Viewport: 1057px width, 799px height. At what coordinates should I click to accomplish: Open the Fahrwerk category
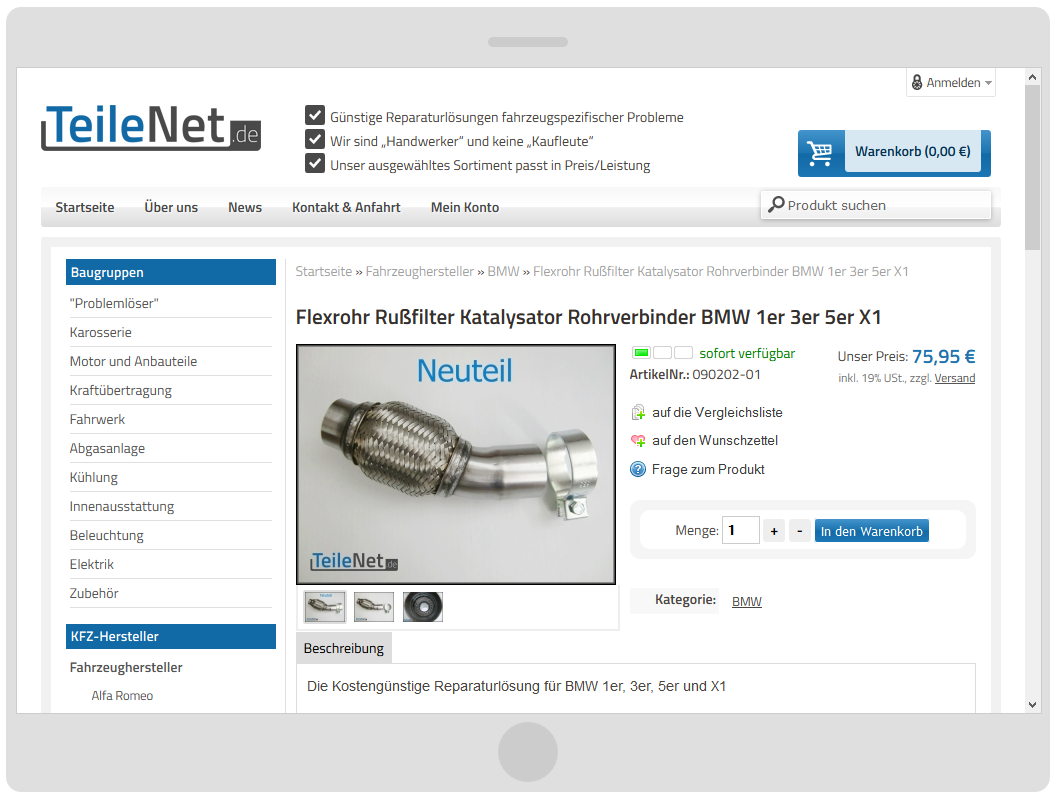pos(97,419)
